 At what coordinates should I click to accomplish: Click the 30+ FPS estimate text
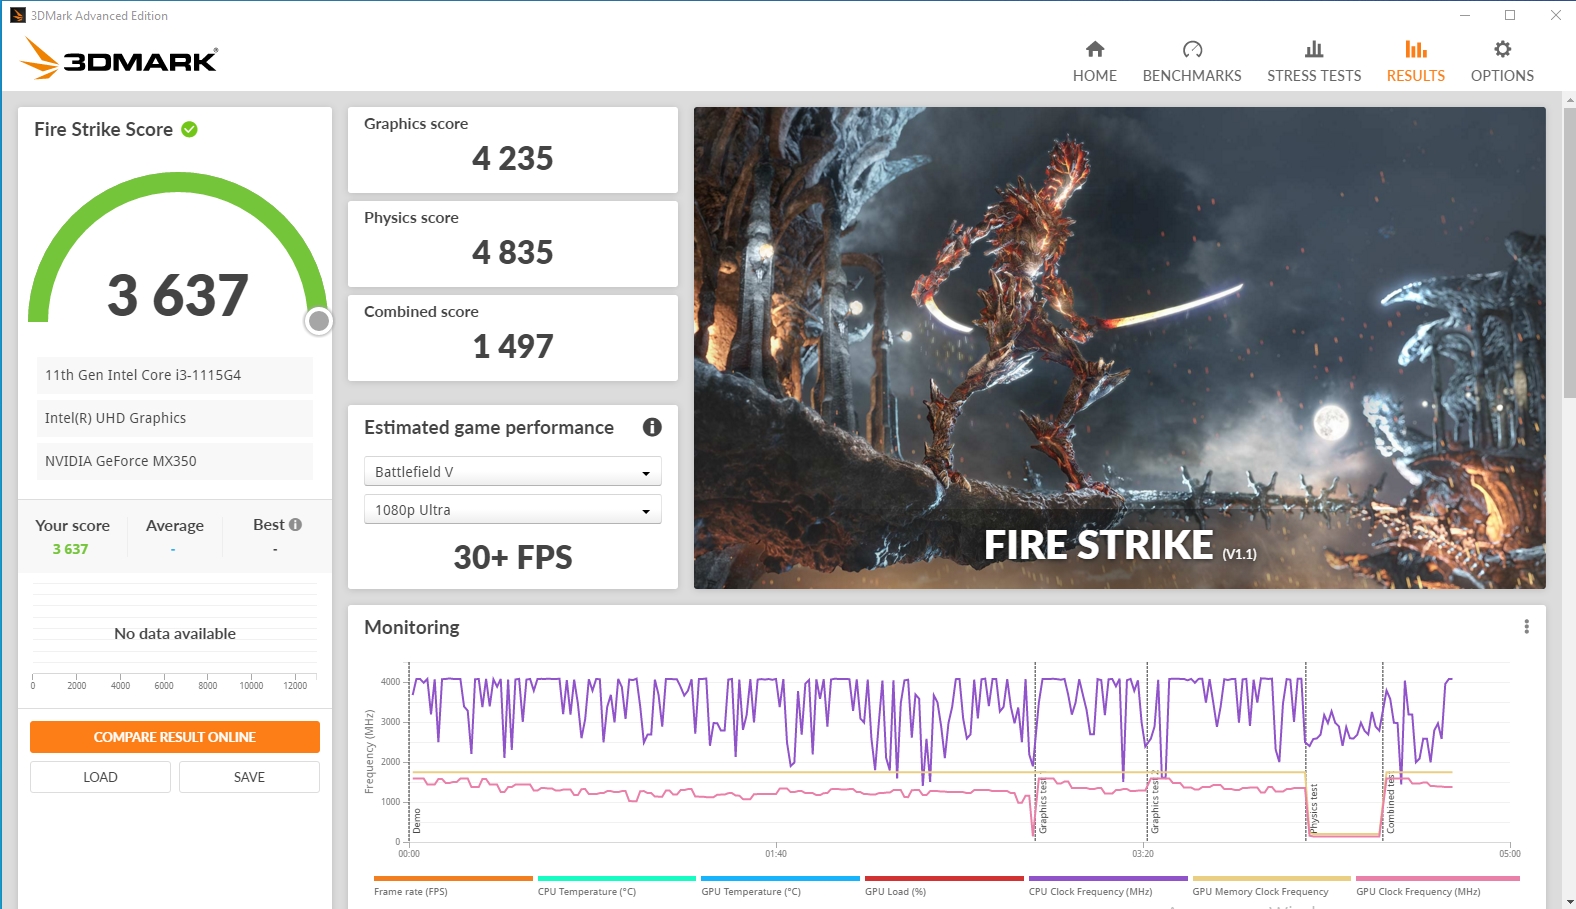(512, 557)
